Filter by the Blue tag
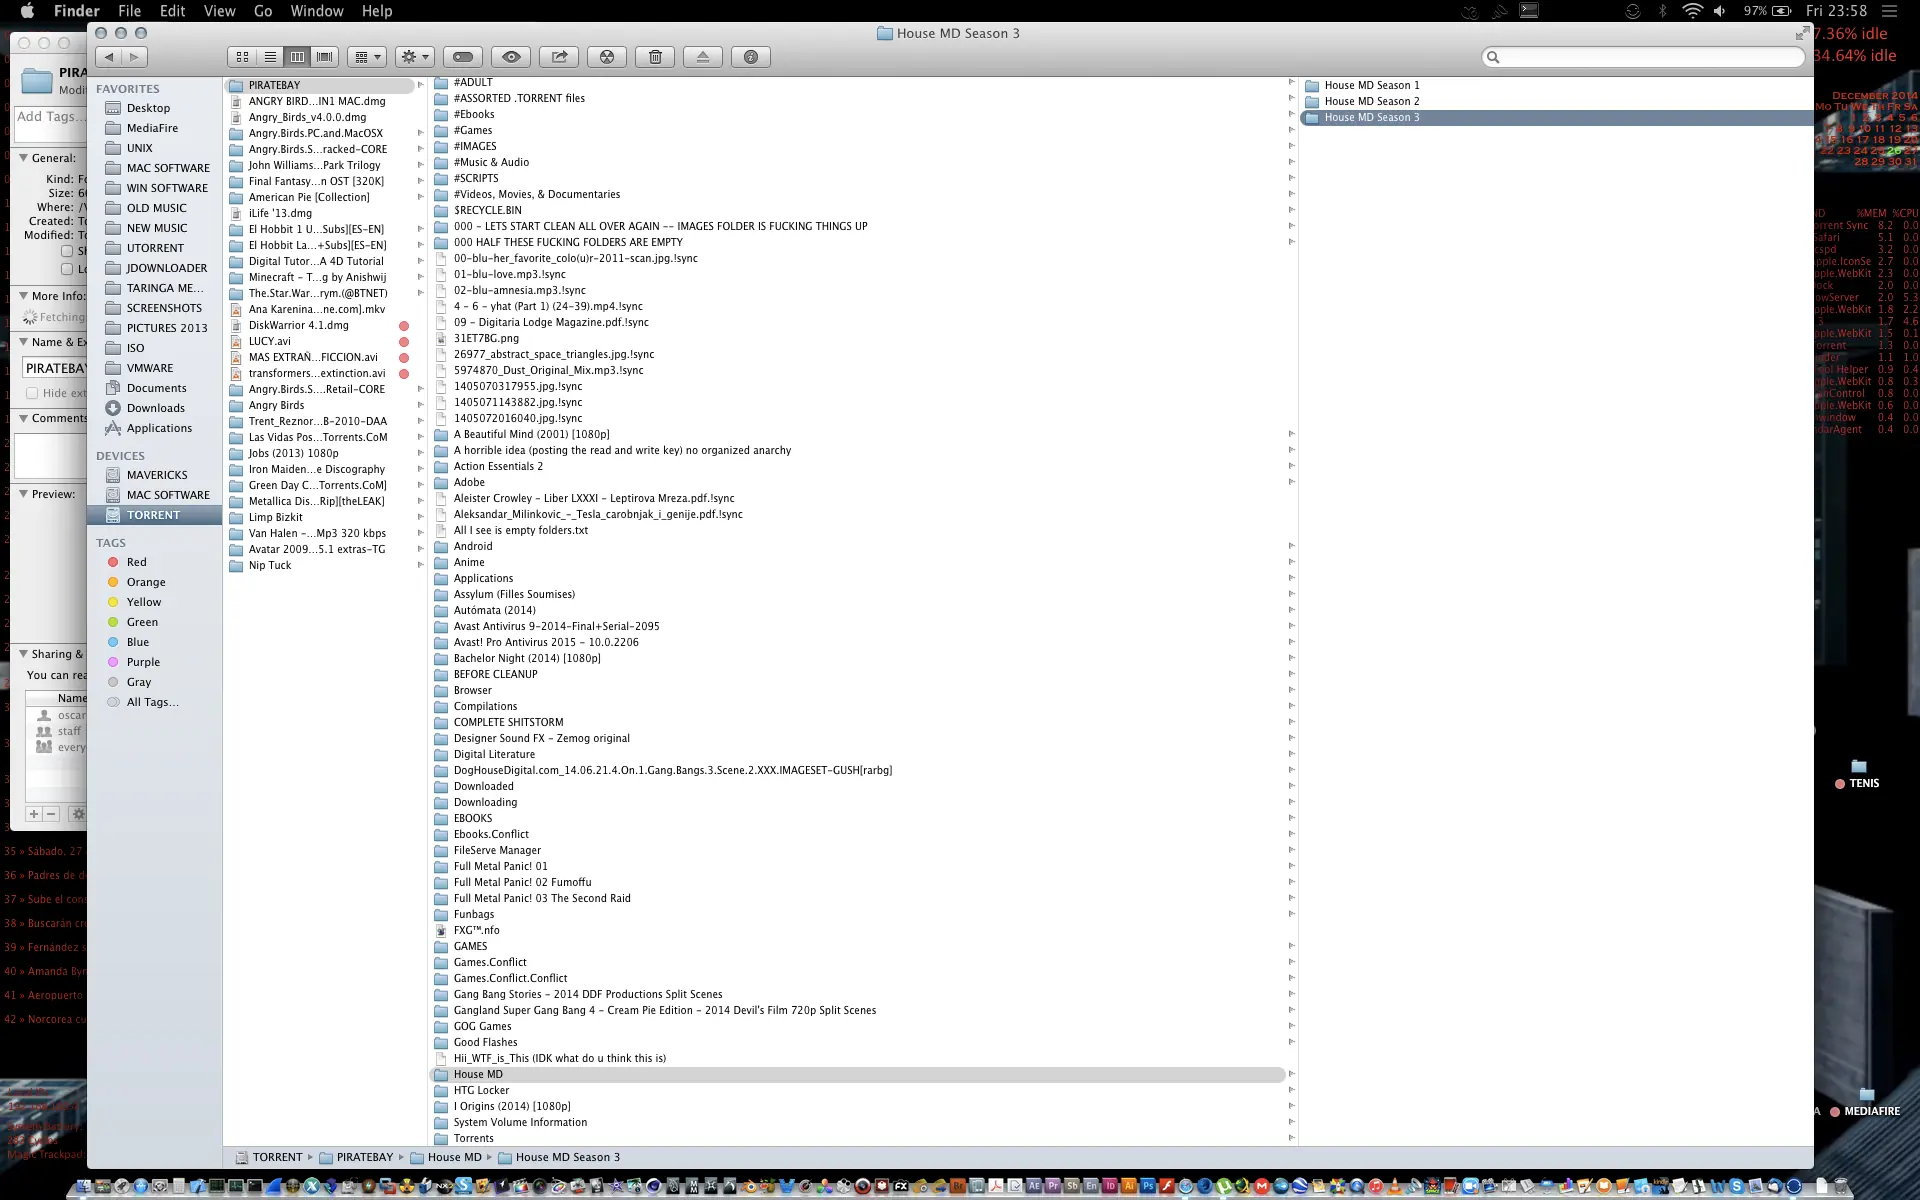1920x1200 pixels. click(138, 642)
